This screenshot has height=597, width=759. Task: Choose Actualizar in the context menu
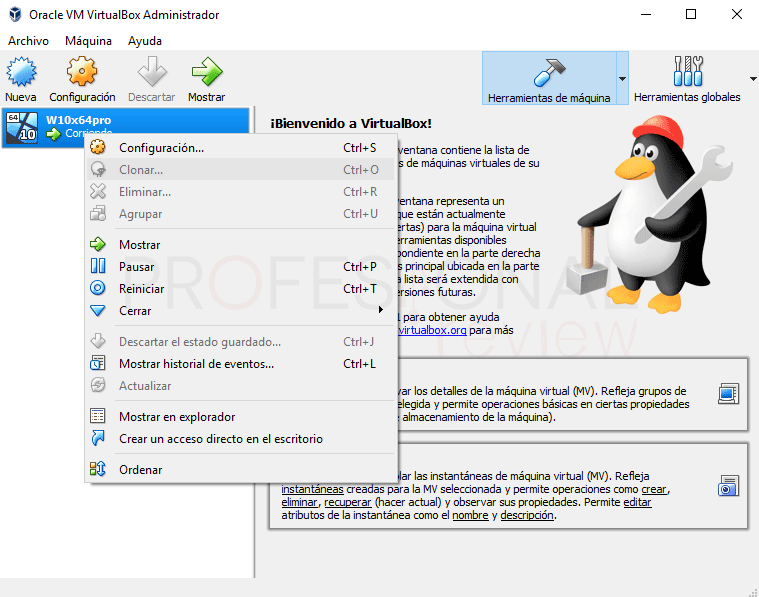241,385
